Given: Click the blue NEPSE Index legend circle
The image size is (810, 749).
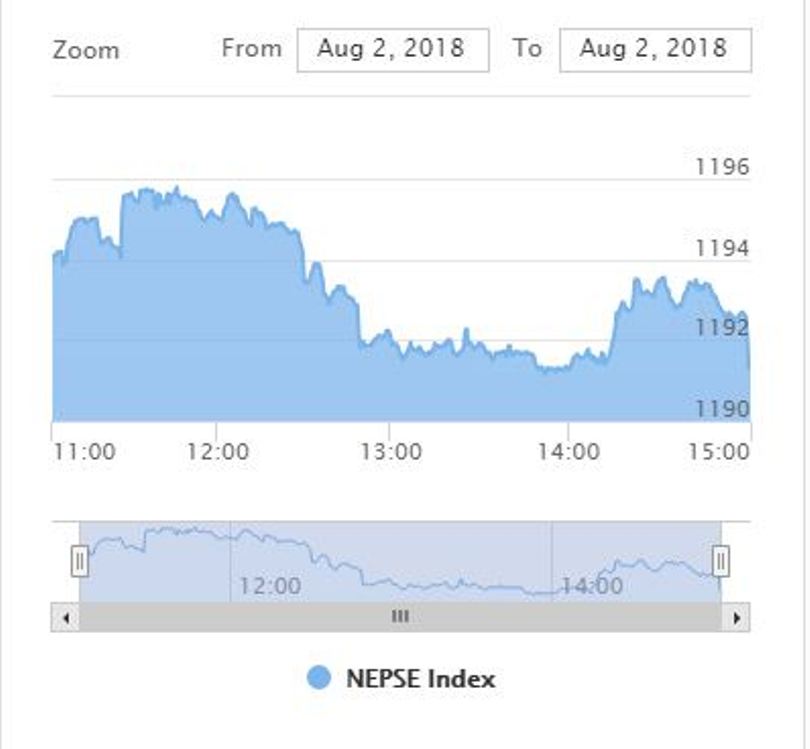Looking at the screenshot, I should 319,678.
